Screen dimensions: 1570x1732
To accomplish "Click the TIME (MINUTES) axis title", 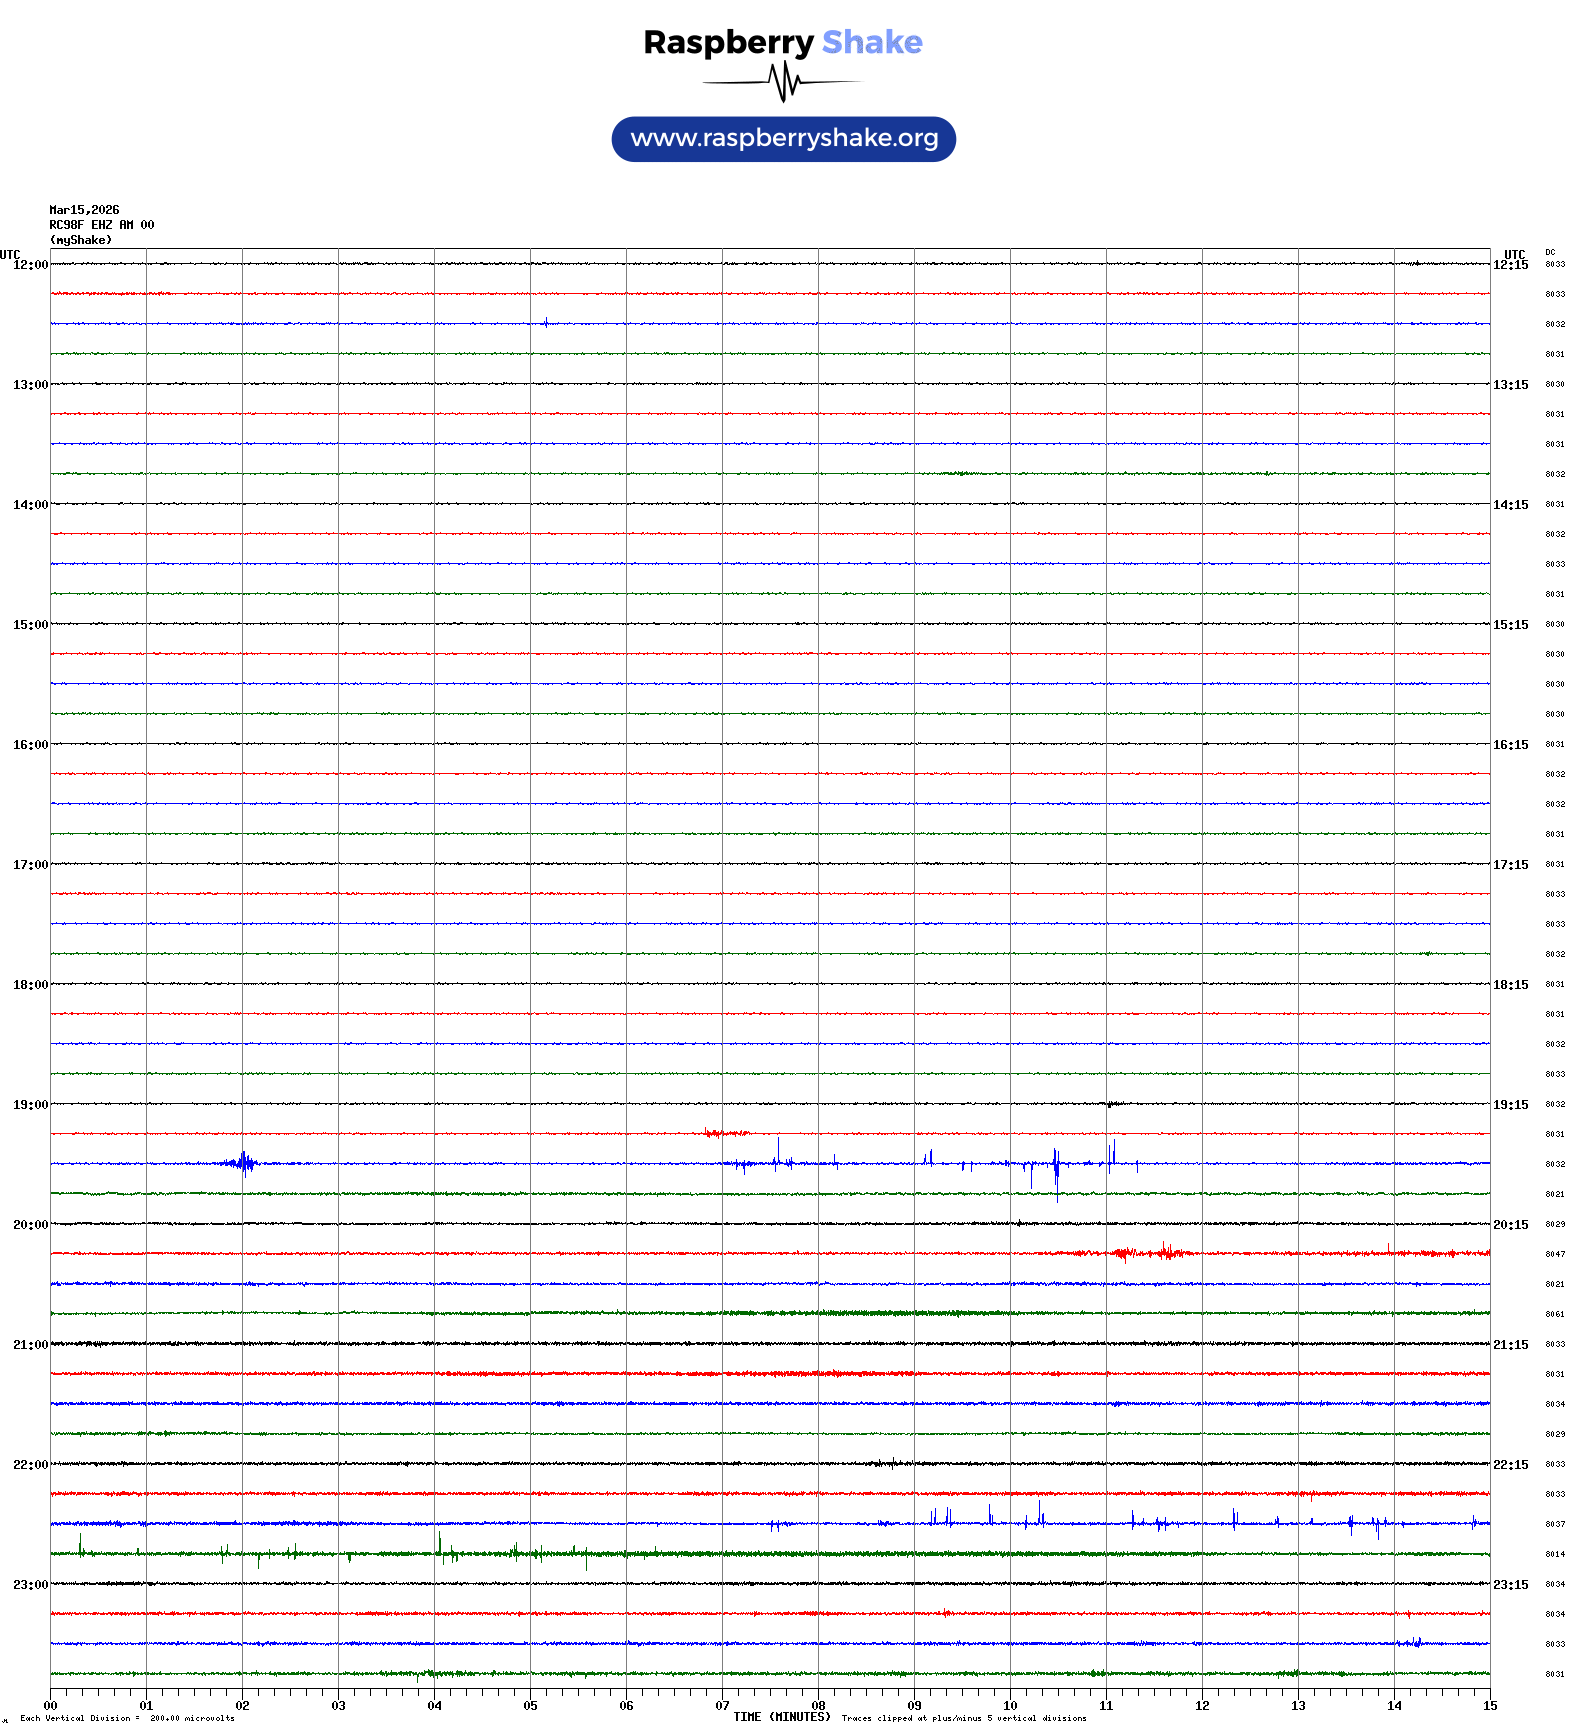I will coord(782,1717).
